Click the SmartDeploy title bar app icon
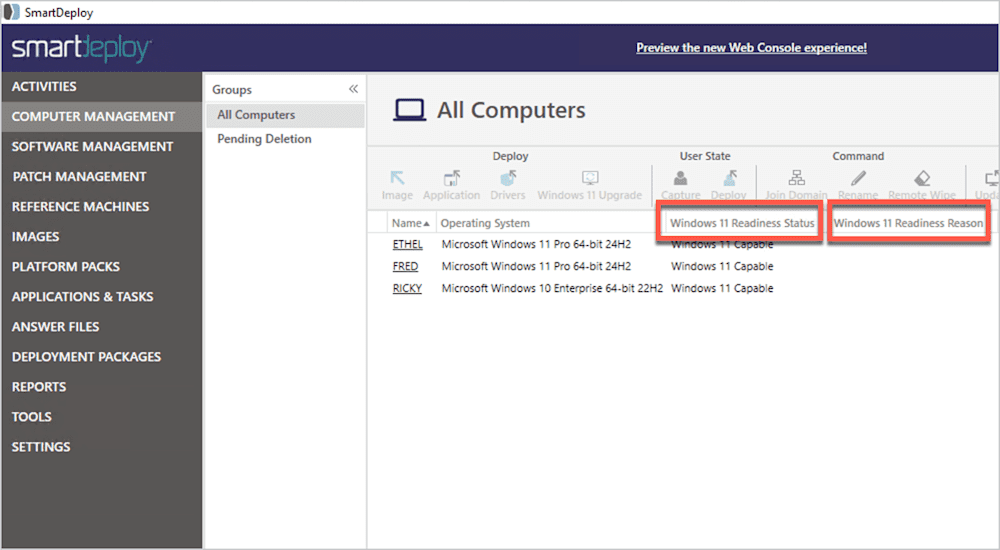The height and width of the screenshot is (550, 1000). click(x=11, y=12)
